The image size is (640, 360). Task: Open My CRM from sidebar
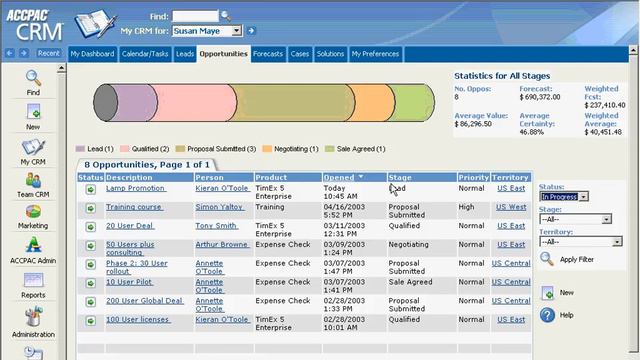tap(33, 147)
